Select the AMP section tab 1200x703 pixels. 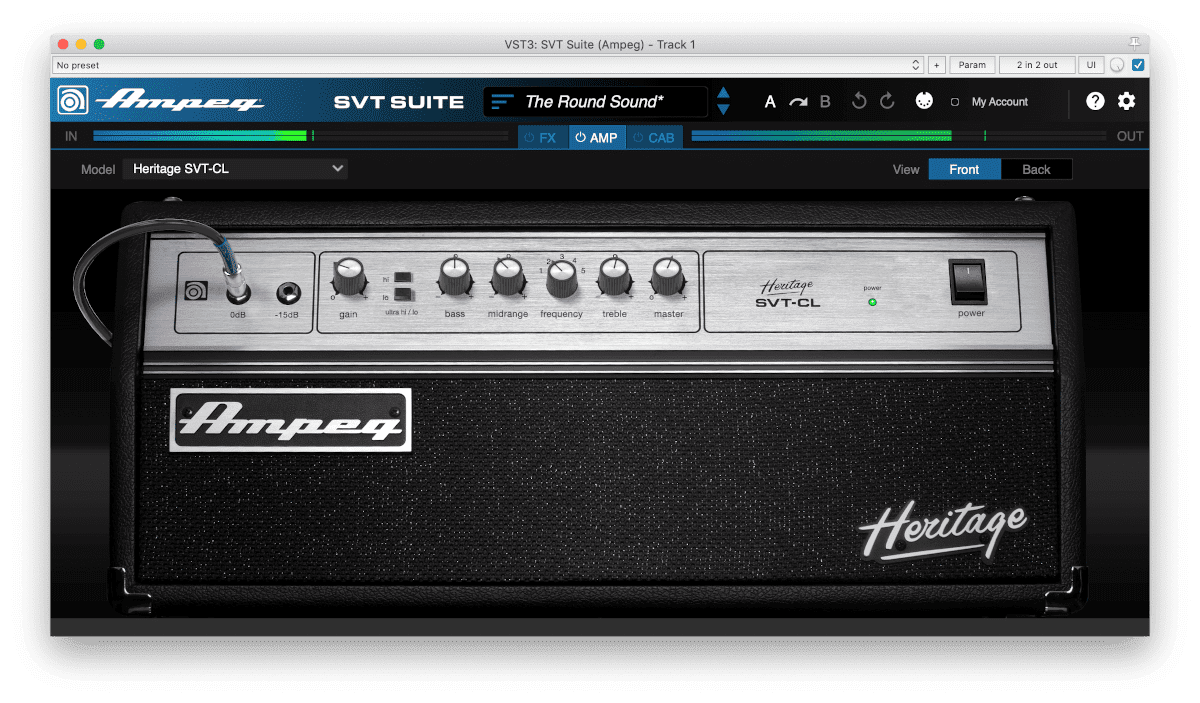[597, 137]
